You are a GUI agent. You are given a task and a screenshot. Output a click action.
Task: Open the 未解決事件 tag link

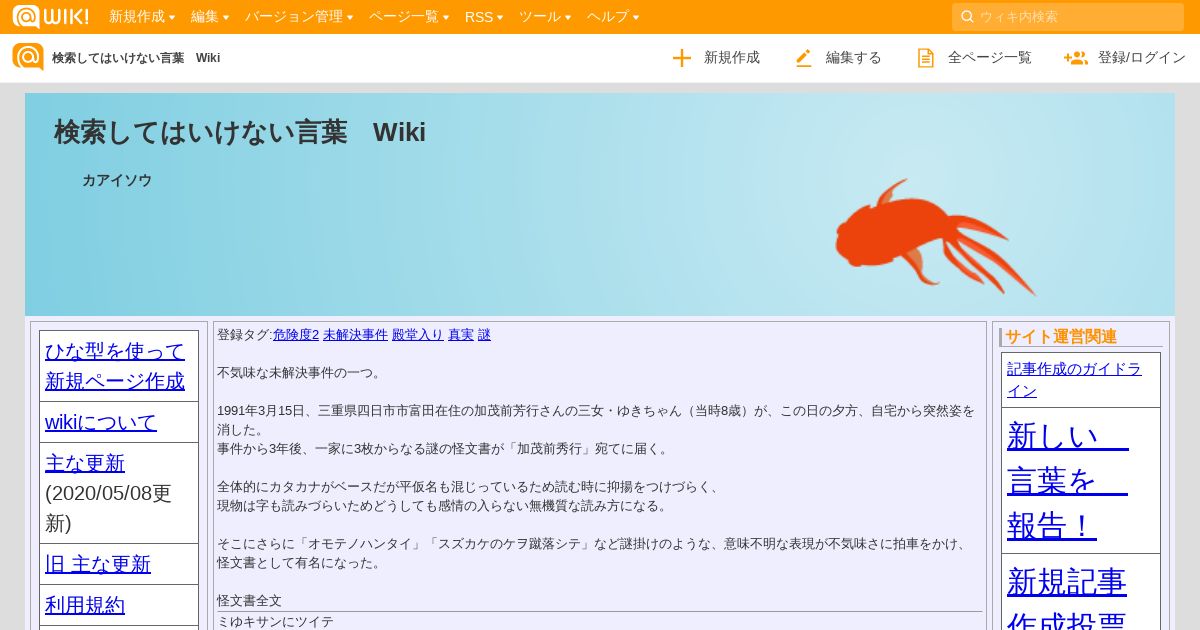click(x=355, y=335)
